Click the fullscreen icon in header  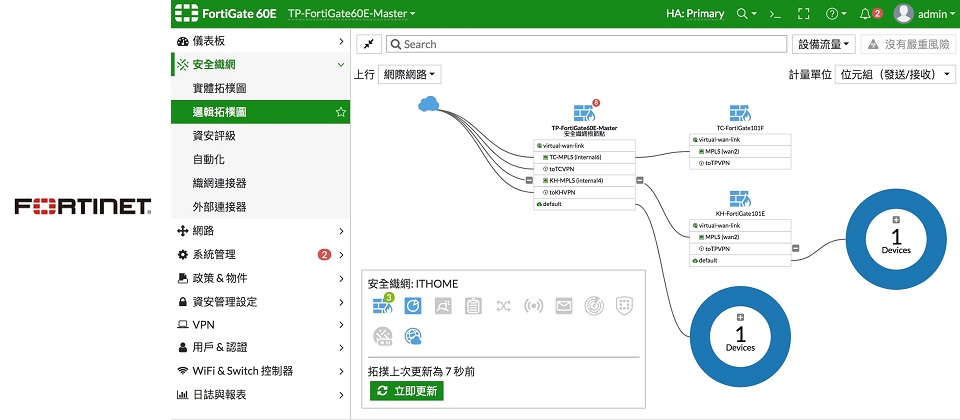pos(802,14)
